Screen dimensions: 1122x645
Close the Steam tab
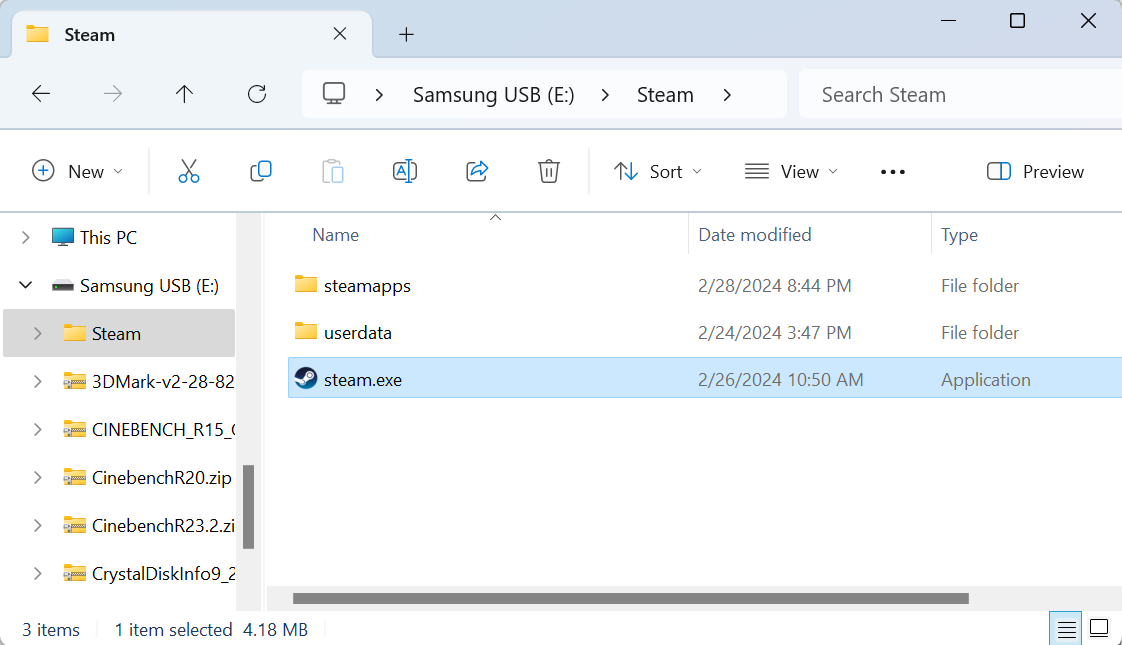340,34
